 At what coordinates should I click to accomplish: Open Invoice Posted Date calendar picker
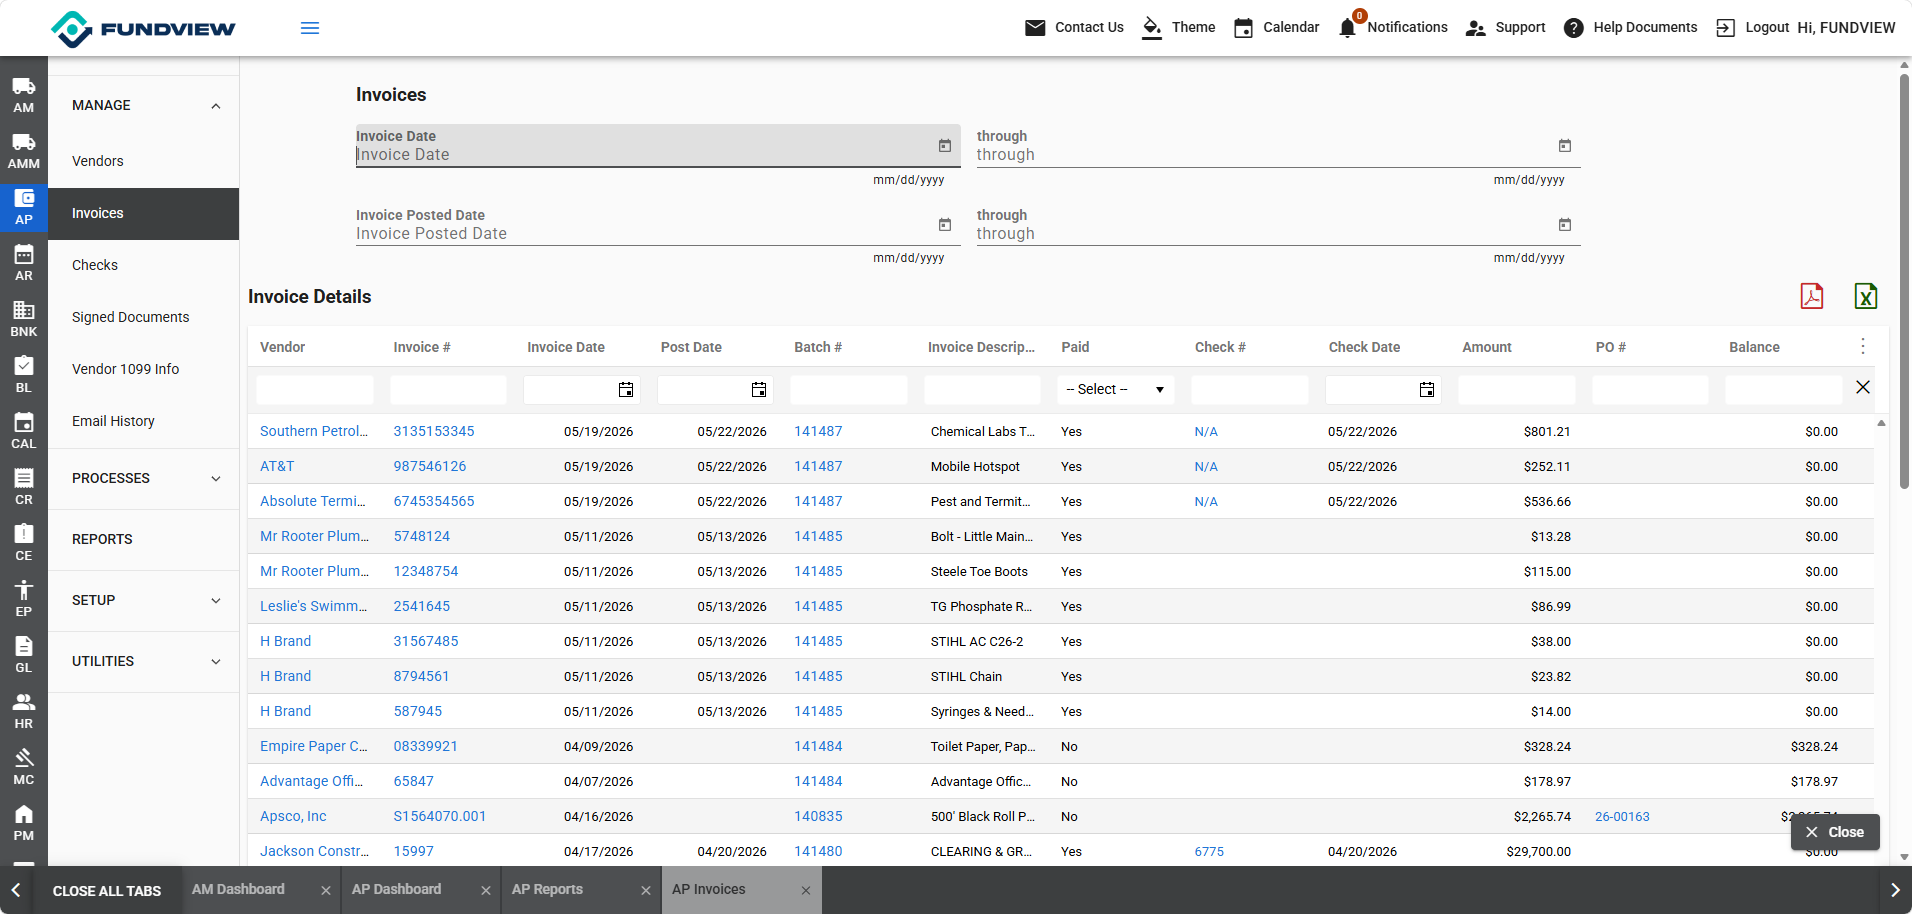(945, 225)
